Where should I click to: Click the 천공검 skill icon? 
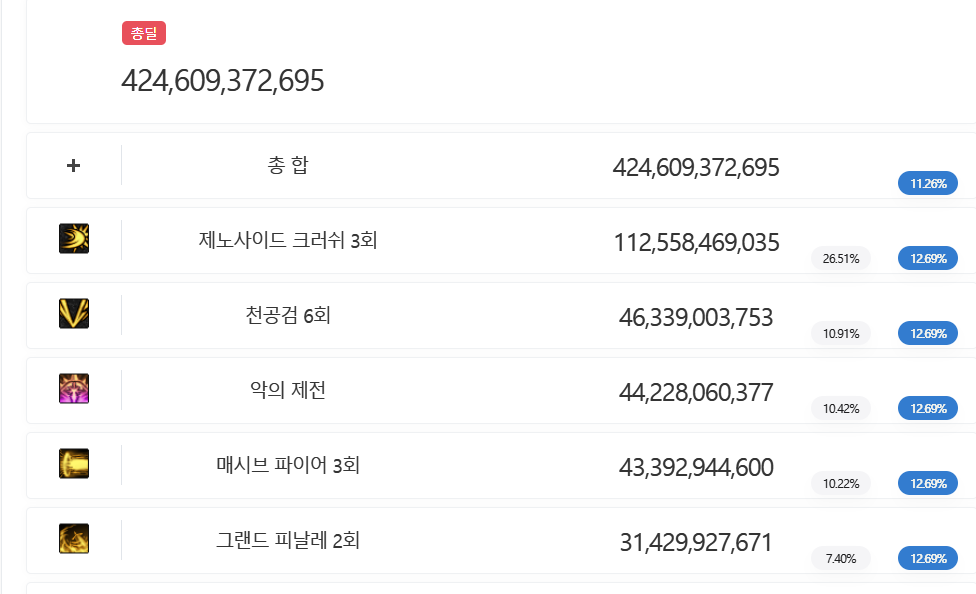[x=74, y=314]
